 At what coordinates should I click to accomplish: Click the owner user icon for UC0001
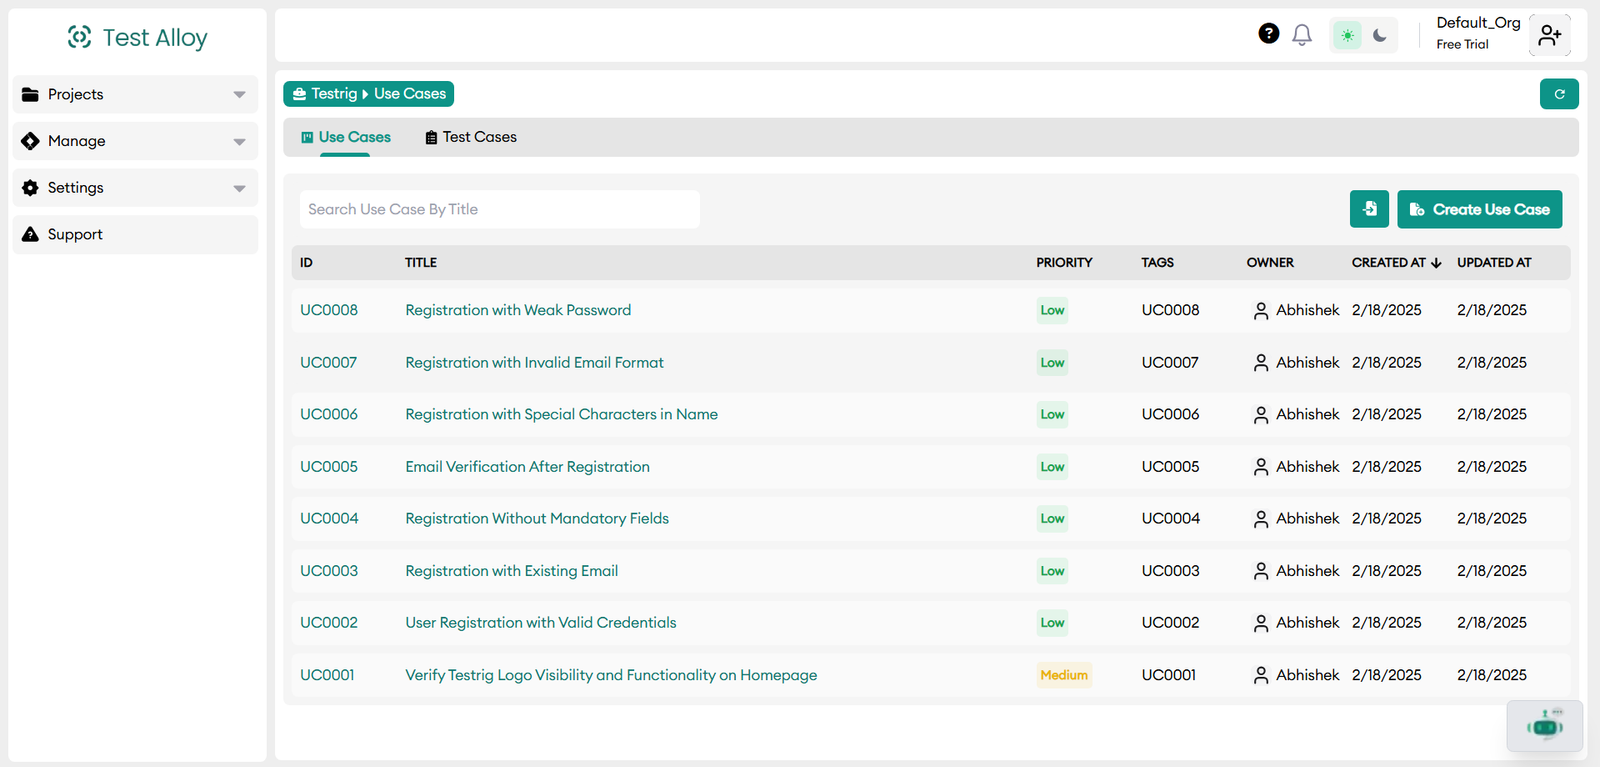pos(1261,676)
